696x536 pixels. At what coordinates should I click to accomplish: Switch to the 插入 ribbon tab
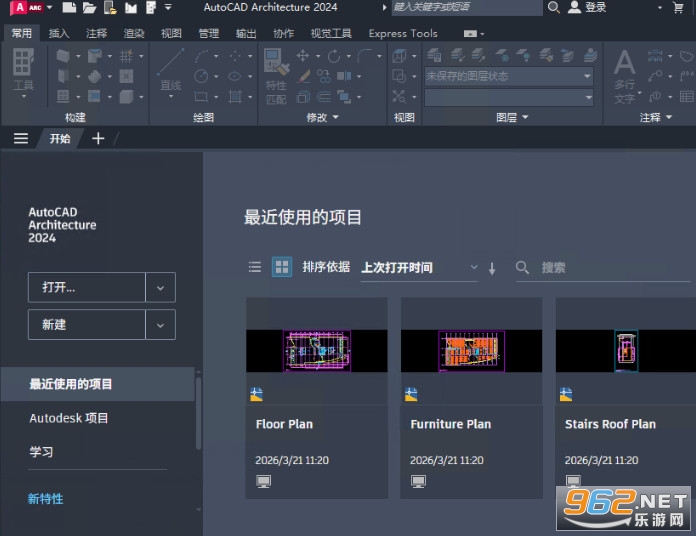(x=59, y=33)
